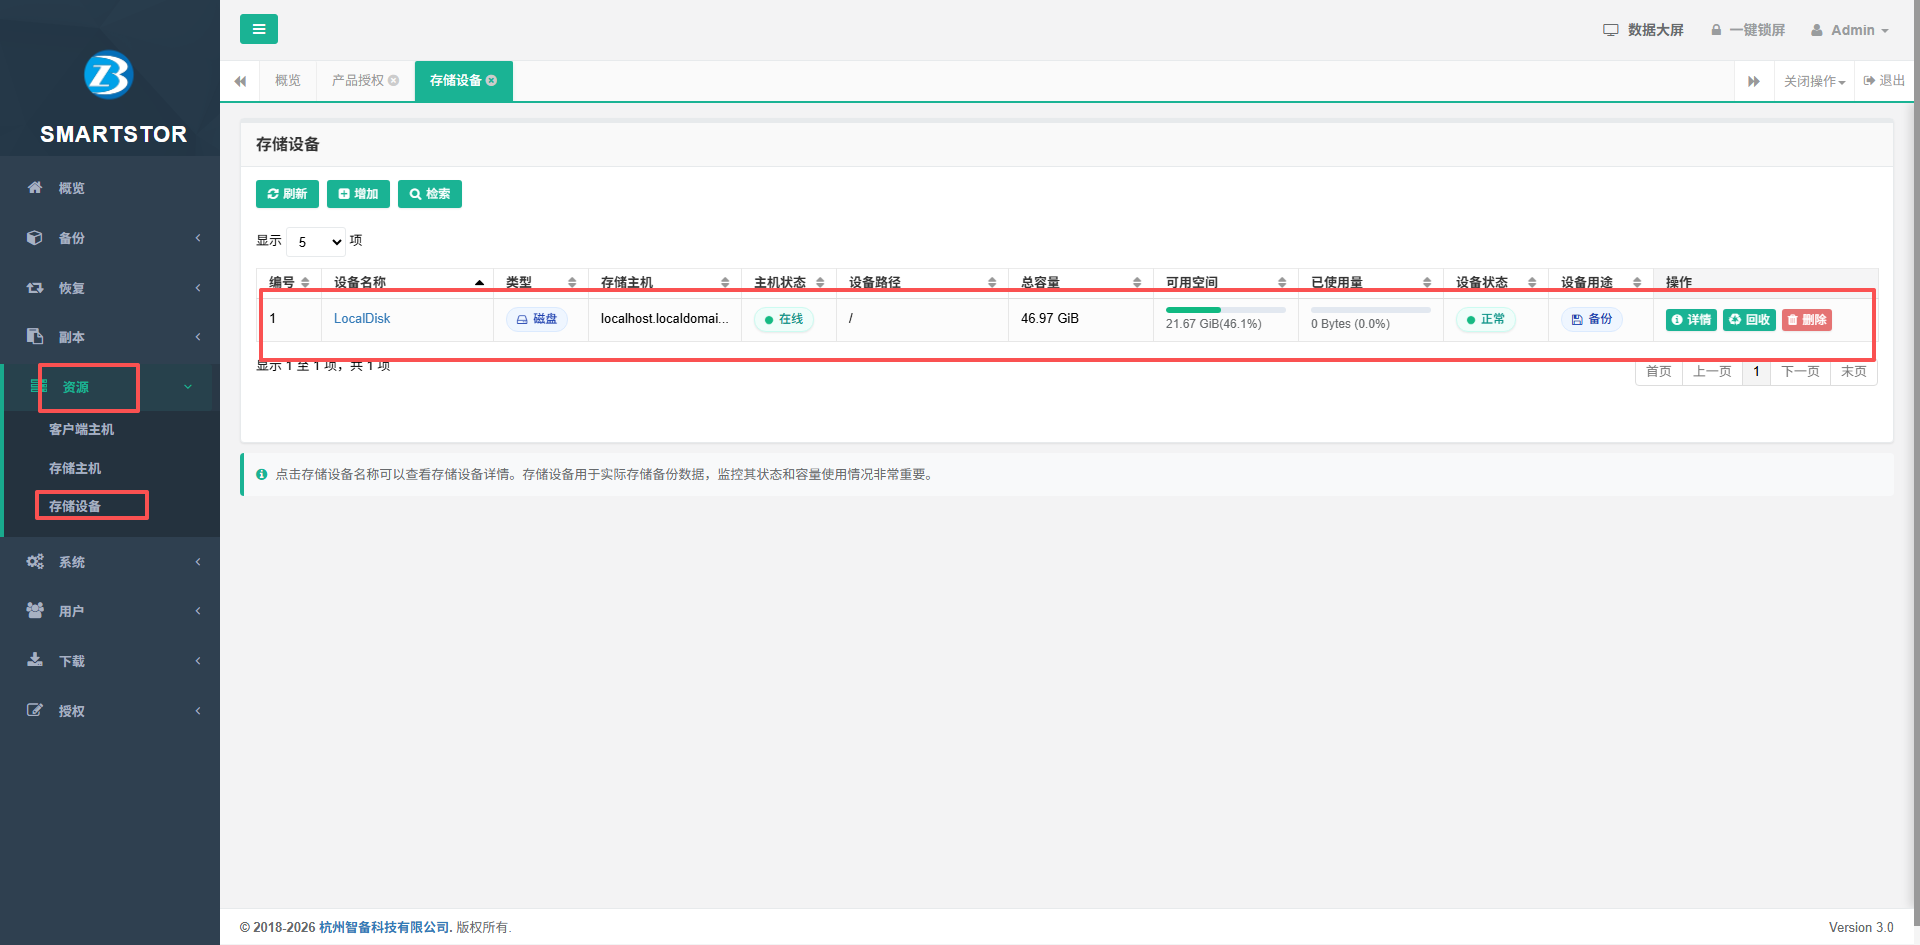Go to 上一页 previous page
This screenshot has width=1920, height=945.
[x=1712, y=372]
